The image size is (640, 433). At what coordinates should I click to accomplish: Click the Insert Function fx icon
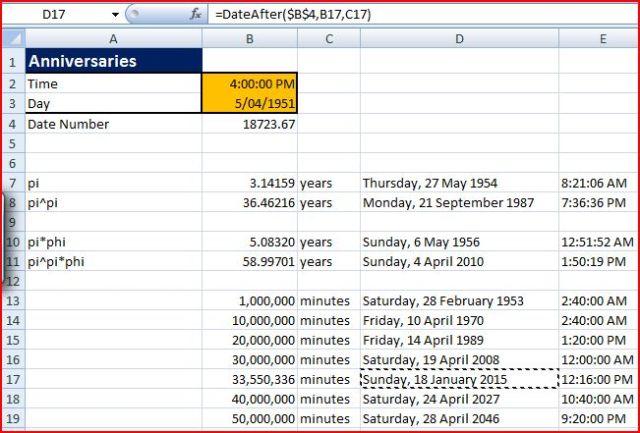(194, 15)
